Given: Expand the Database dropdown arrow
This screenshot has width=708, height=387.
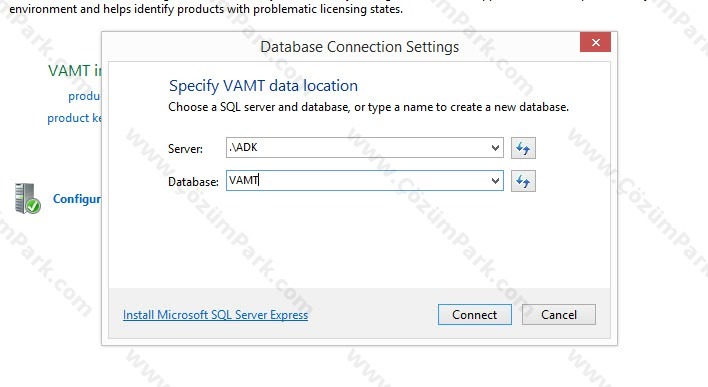Looking at the screenshot, I should (495, 181).
